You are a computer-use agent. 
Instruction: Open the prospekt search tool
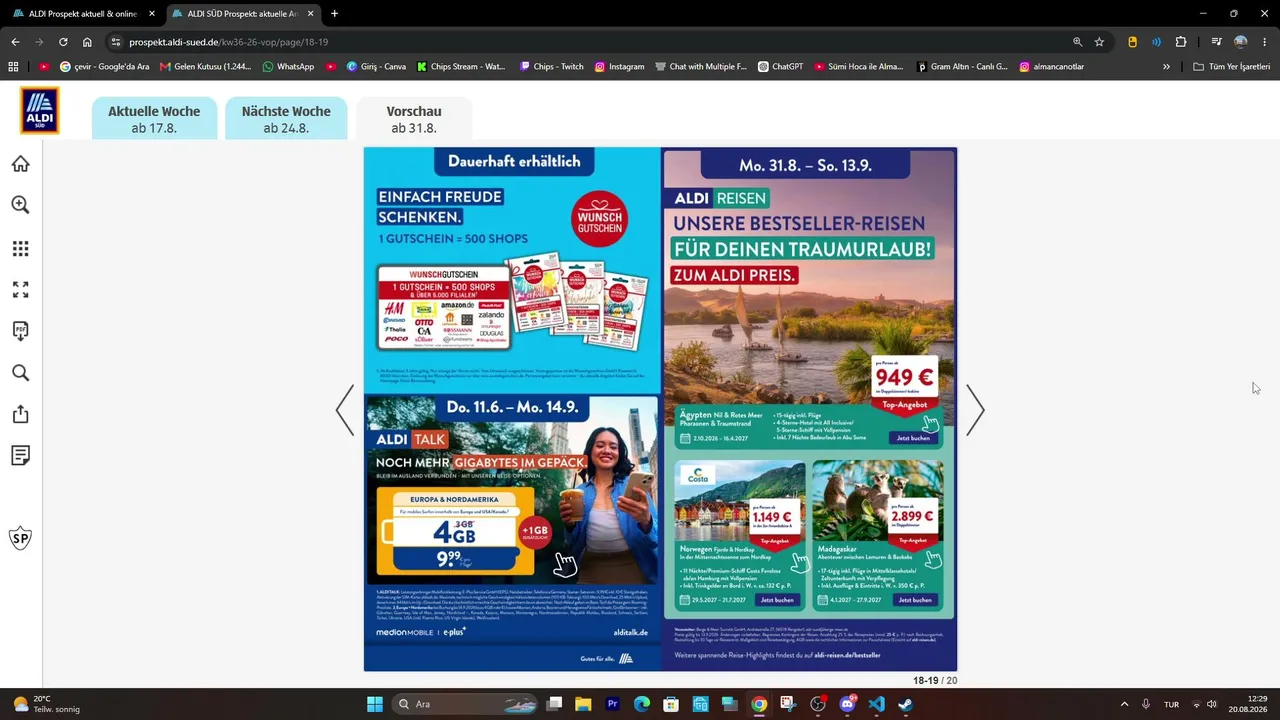[x=20, y=373]
